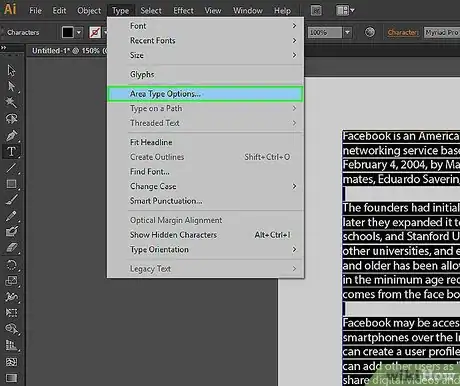Expand the Change Case submenu
The image size is (460, 386).
[x=205, y=186]
